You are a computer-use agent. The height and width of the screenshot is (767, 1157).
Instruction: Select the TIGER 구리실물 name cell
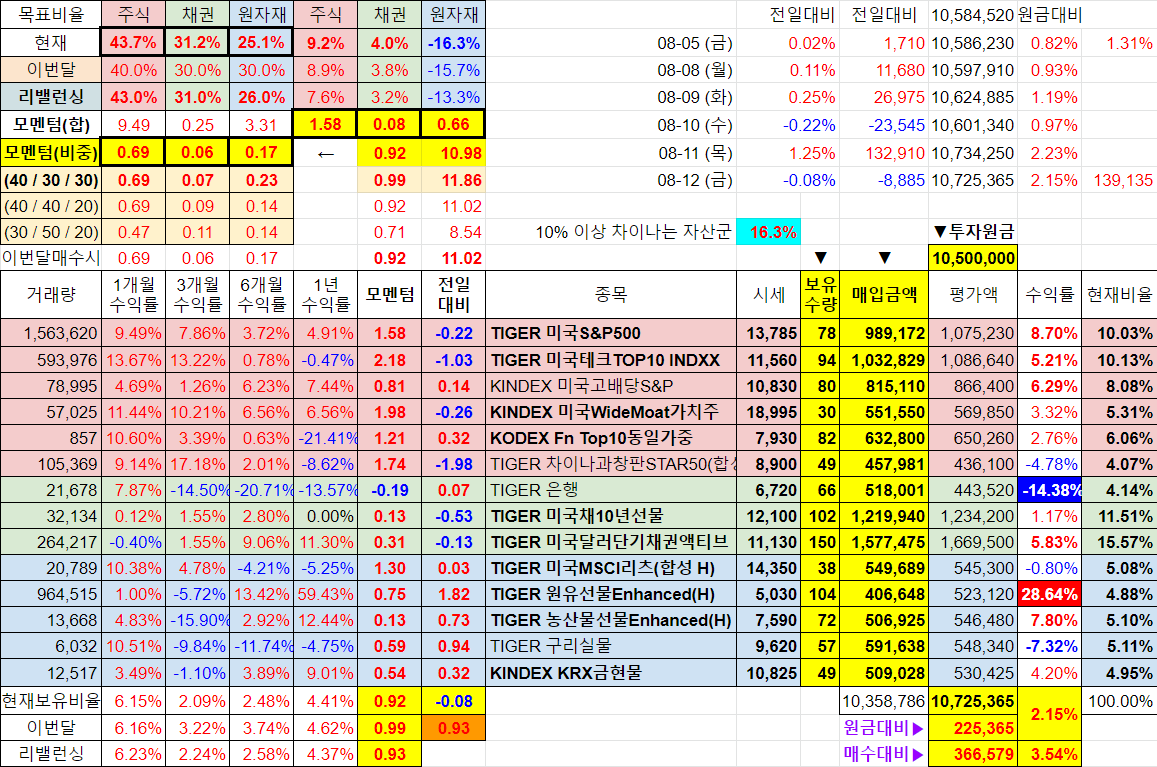[x=611, y=646]
